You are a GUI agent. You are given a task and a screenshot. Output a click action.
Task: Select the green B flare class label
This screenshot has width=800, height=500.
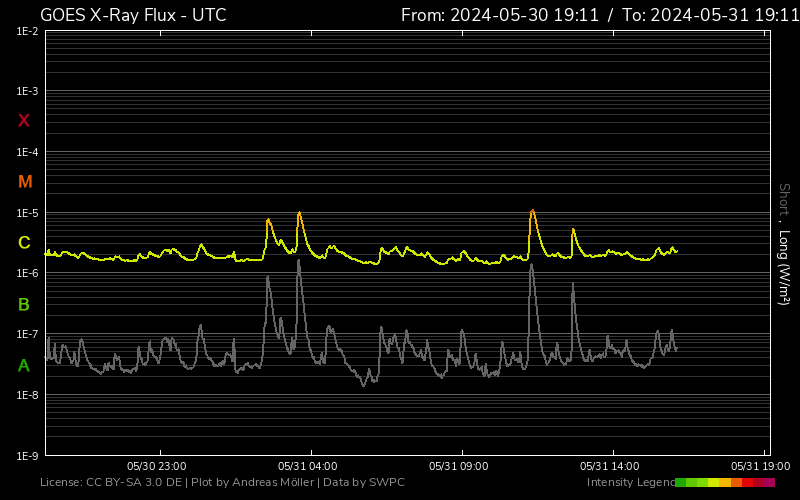click(24, 304)
